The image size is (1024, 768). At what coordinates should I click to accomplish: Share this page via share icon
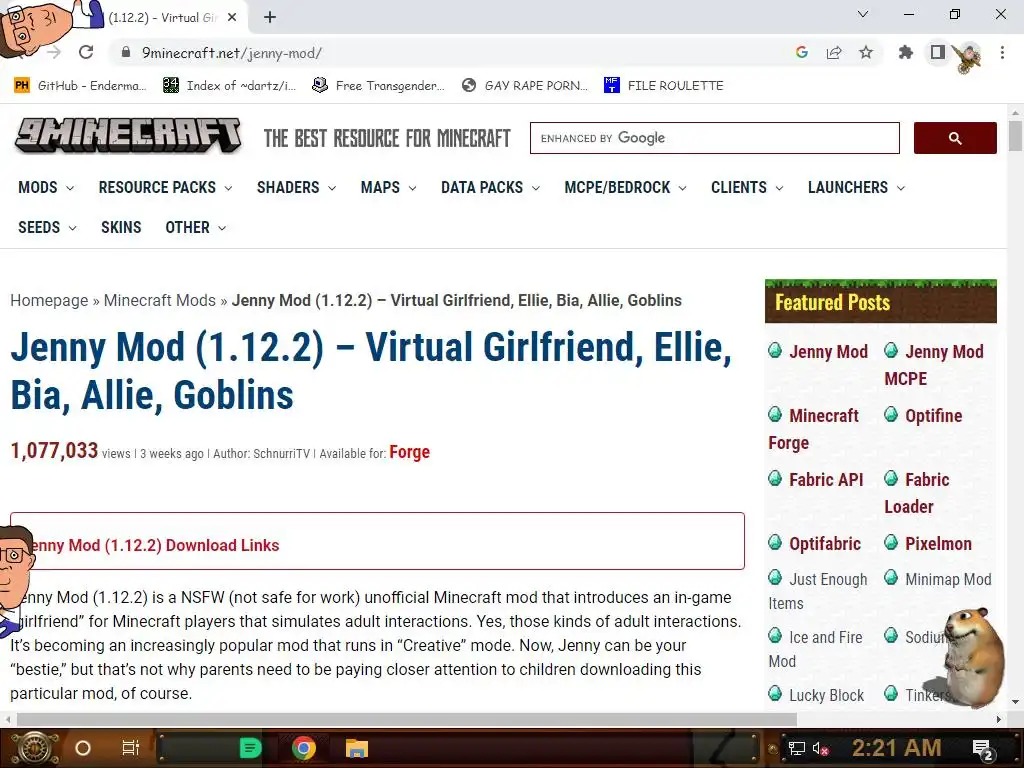834,52
